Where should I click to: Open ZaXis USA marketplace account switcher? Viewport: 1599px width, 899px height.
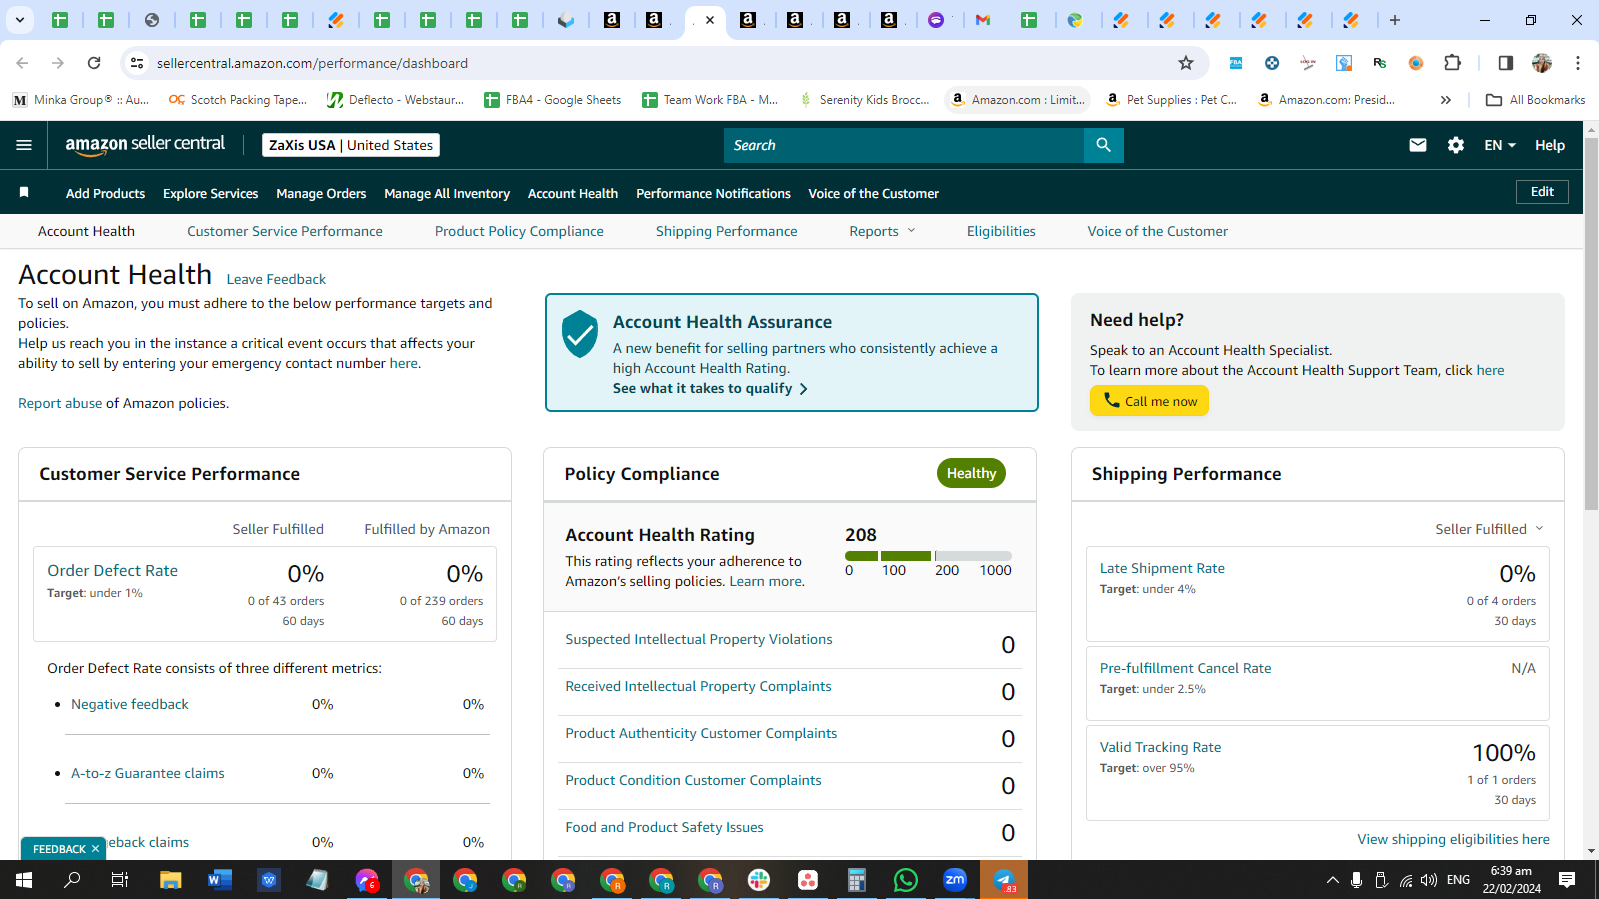351,145
